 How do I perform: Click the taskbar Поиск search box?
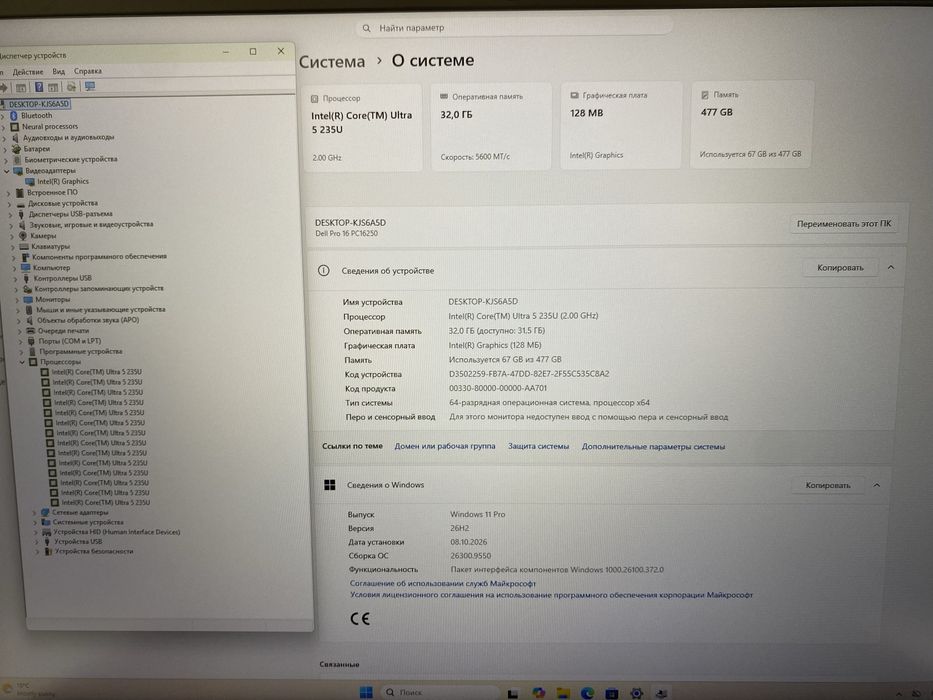pyautogui.click(x=439, y=692)
